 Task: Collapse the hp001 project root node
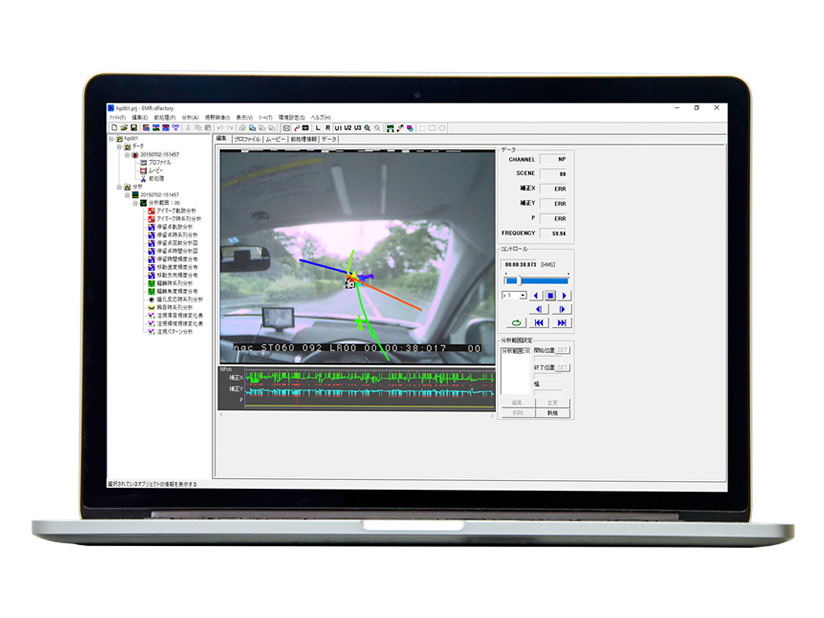click(x=112, y=139)
